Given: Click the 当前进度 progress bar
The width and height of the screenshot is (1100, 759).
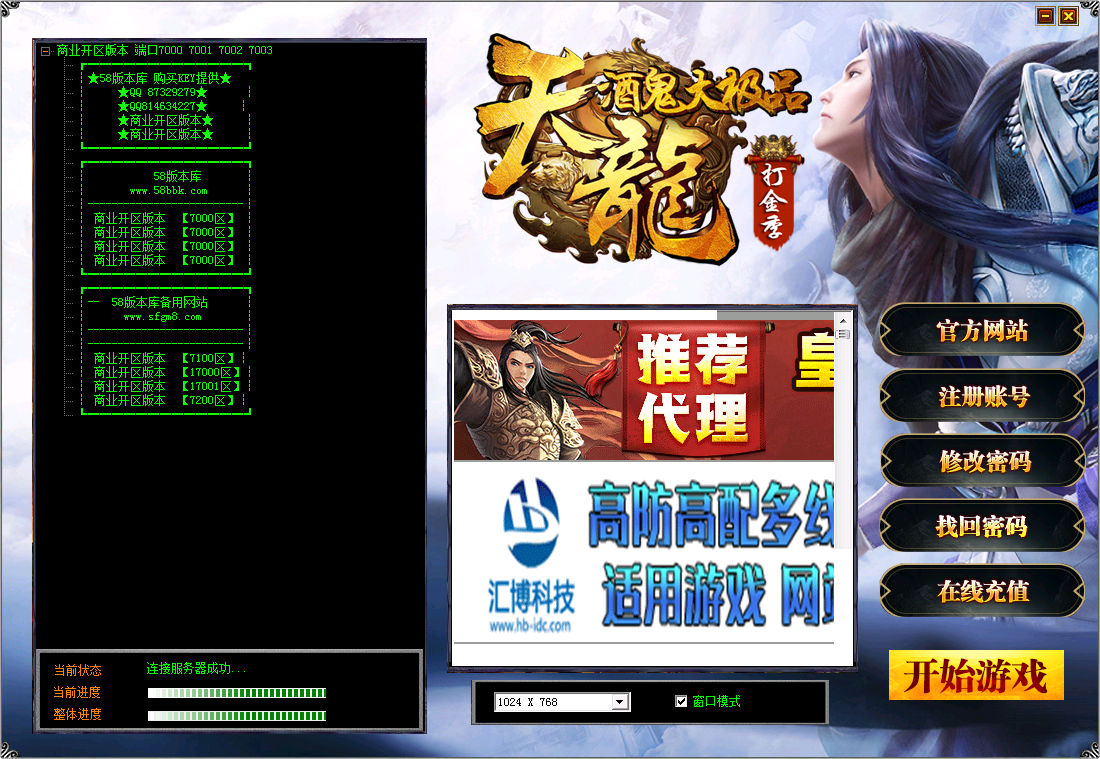Looking at the screenshot, I should 237,693.
